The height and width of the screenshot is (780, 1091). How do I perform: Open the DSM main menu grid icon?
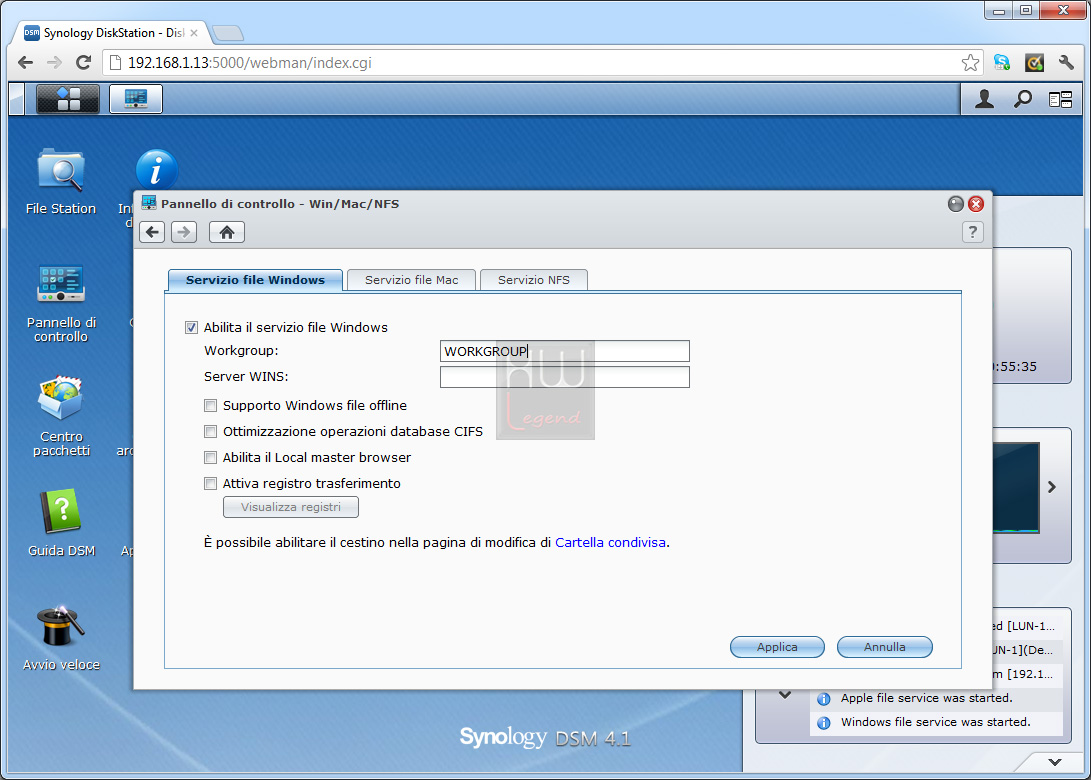[67, 99]
